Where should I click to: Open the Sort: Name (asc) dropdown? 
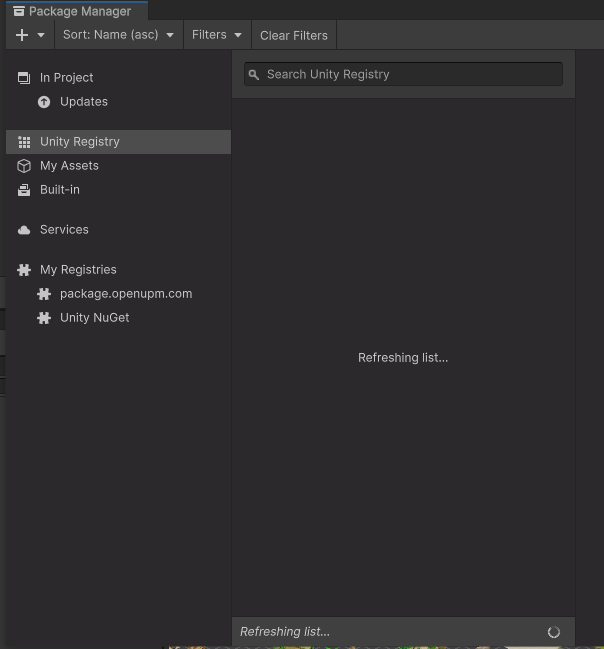click(x=118, y=35)
